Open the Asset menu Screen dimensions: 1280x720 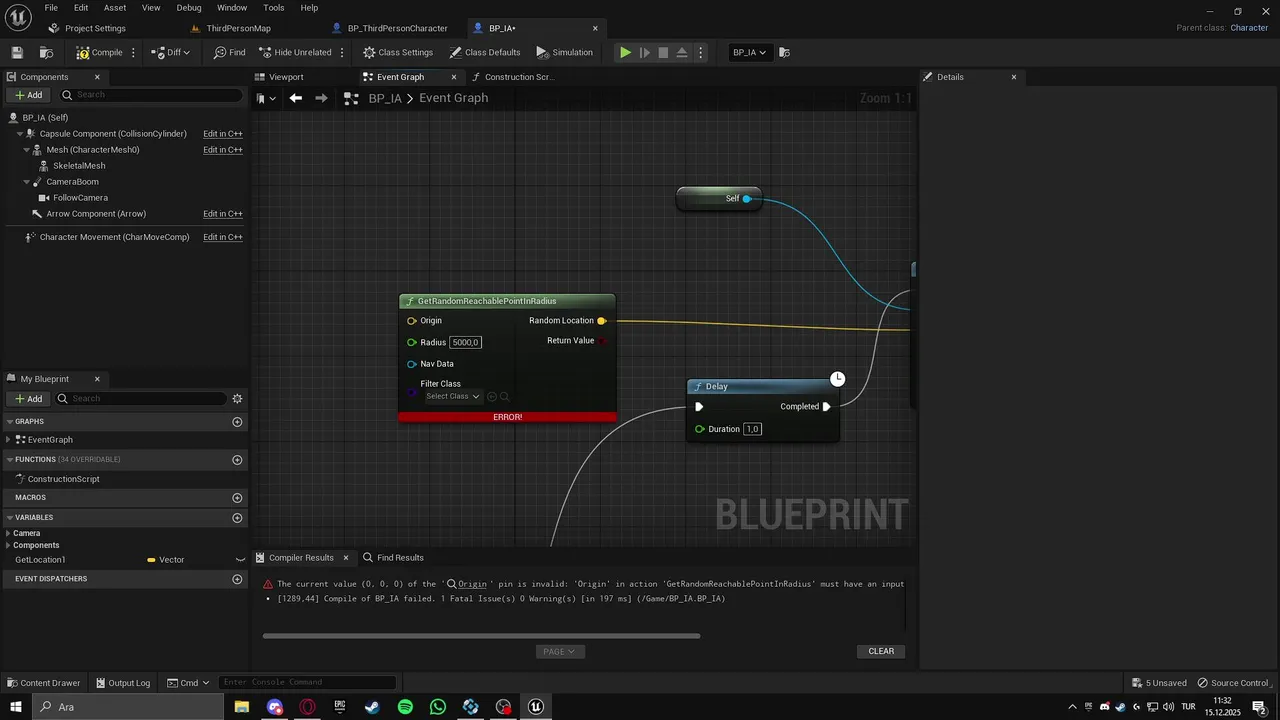point(115,7)
